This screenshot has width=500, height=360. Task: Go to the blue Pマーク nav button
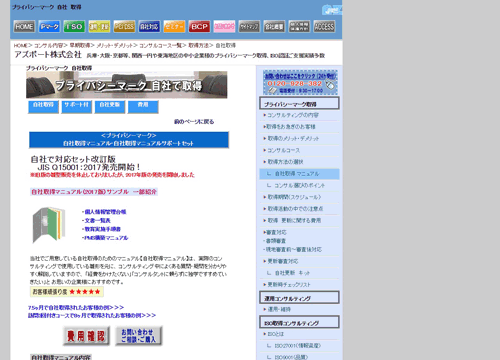(x=49, y=27)
